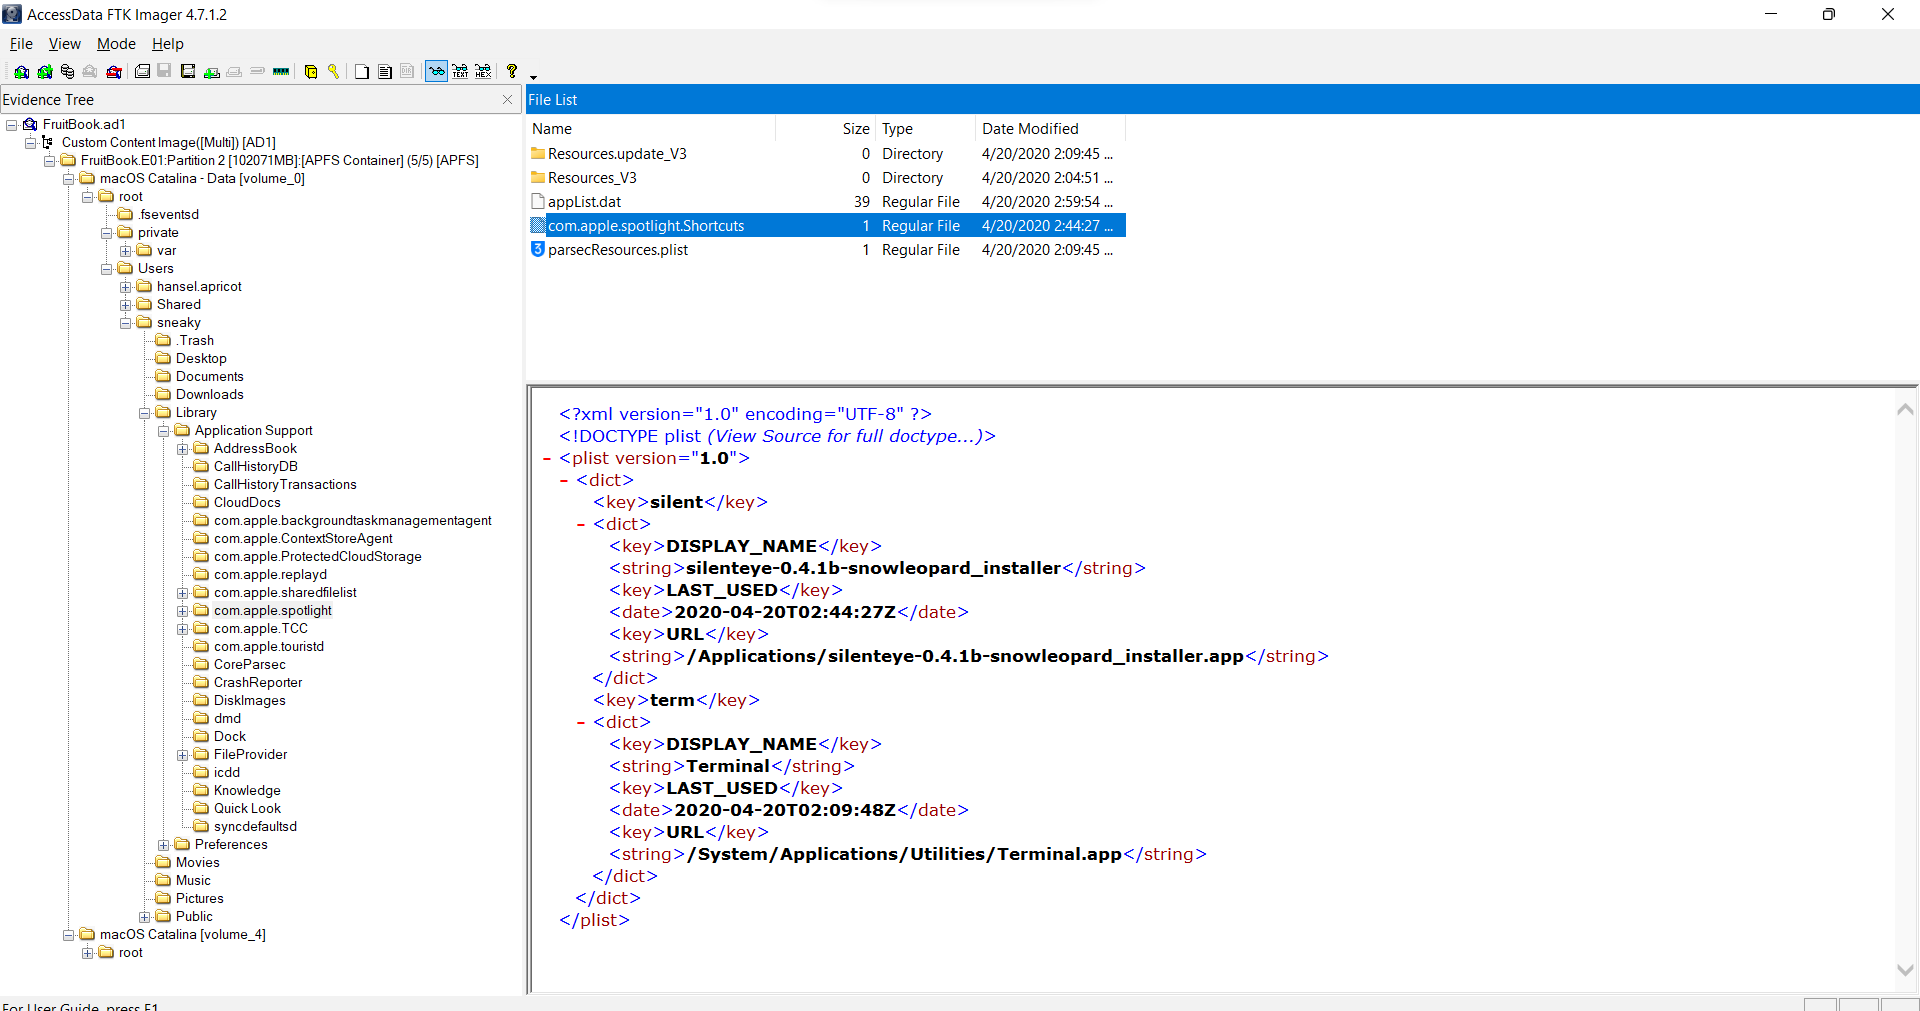Open the Mode menu
Image resolution: width=1920 pixels, height=1011 pixels.
[116, 44]
